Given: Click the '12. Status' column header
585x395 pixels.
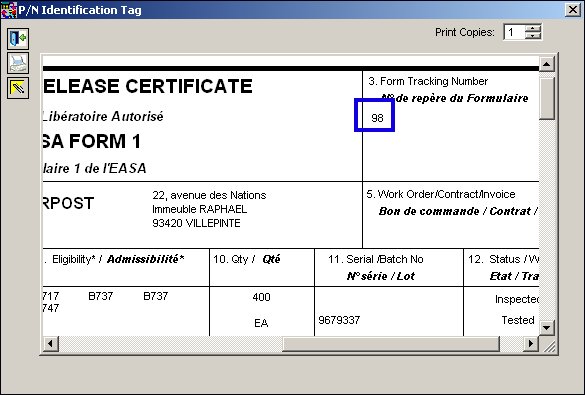Looking at the screenshot, I should click(503, 259).
